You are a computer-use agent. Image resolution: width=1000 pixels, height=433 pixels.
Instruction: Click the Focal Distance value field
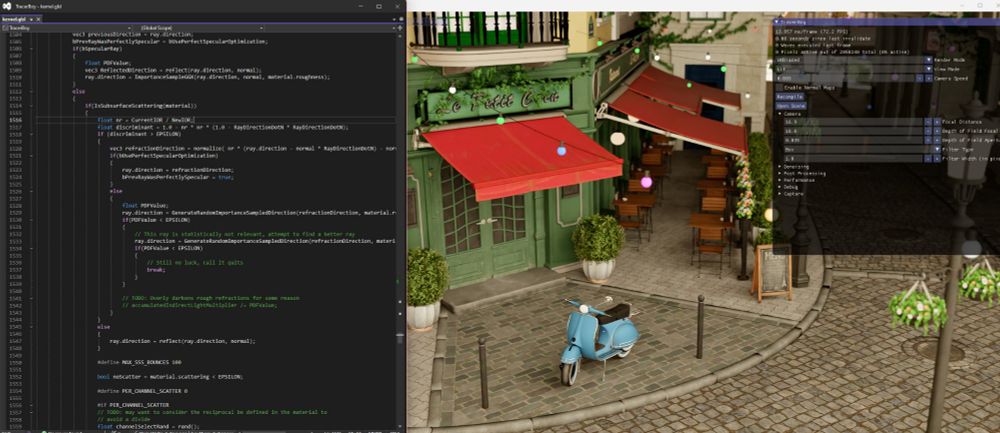[x=853, y=122]
